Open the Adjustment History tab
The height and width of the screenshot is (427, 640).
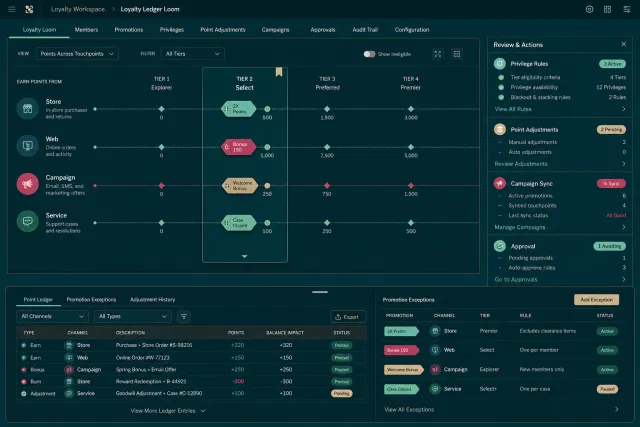pyautogui.click(x=153, y=300)
